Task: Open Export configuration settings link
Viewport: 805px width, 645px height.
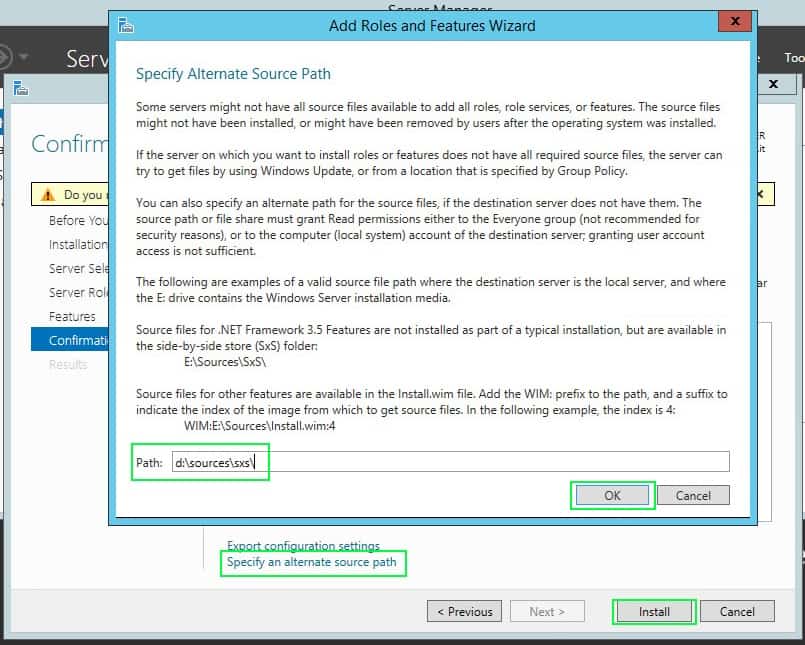Action: 303,546
